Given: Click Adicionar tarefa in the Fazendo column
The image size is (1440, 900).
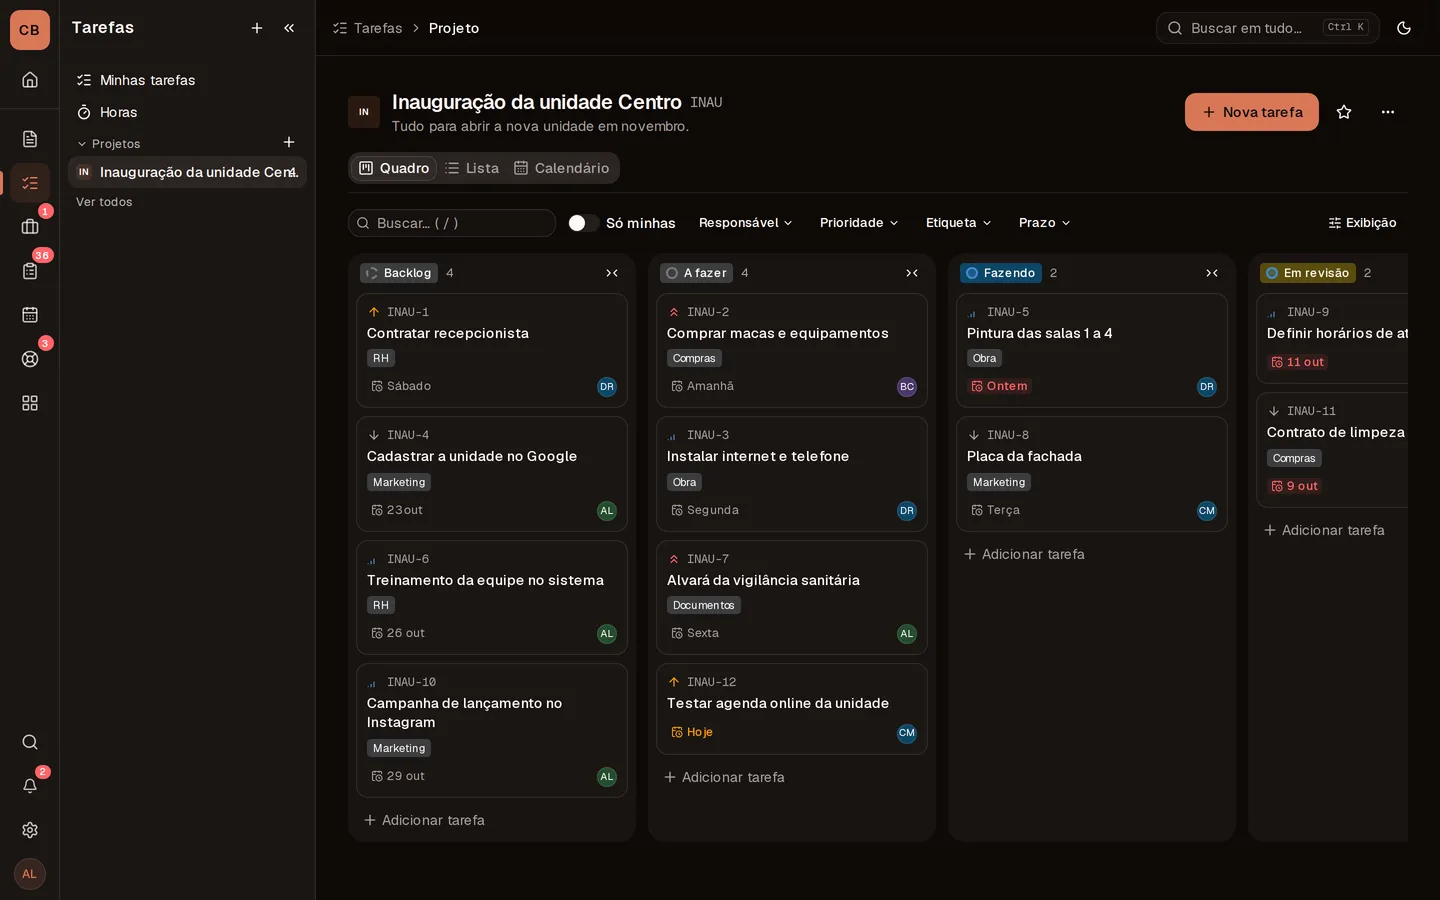Looking at the screenshot, I should 1024,554.
